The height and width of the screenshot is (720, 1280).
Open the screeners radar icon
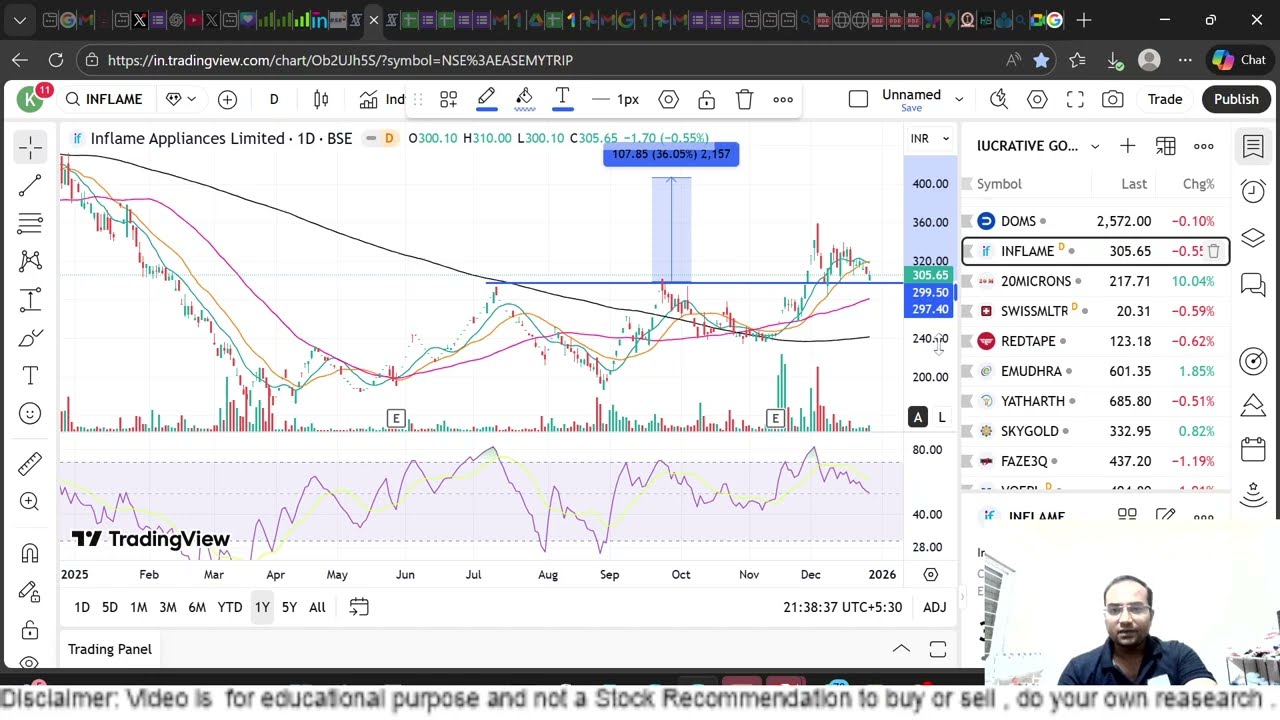click(1253, 361)
